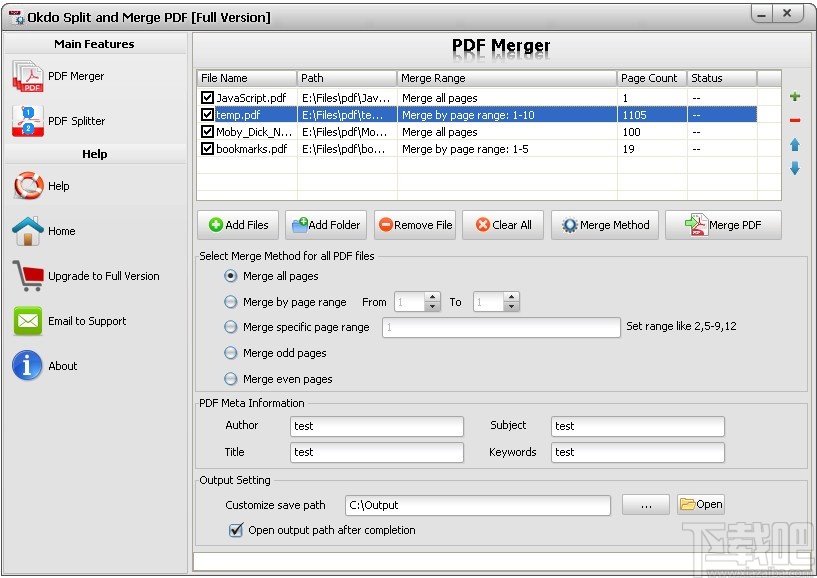Select the PDF Merger feature
Screen dimensions: 817x578
pos(75,76)
